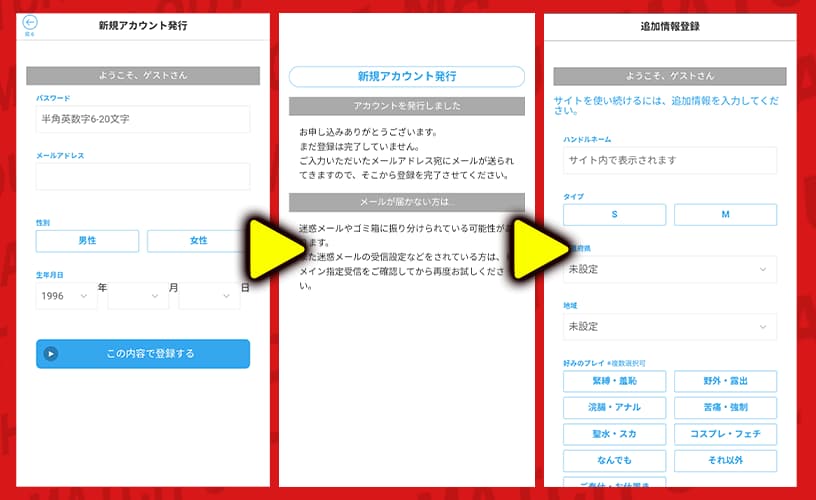Click in the パスワード input field
The height and width of the screenshot is (500, 816).
coord(143,119)
